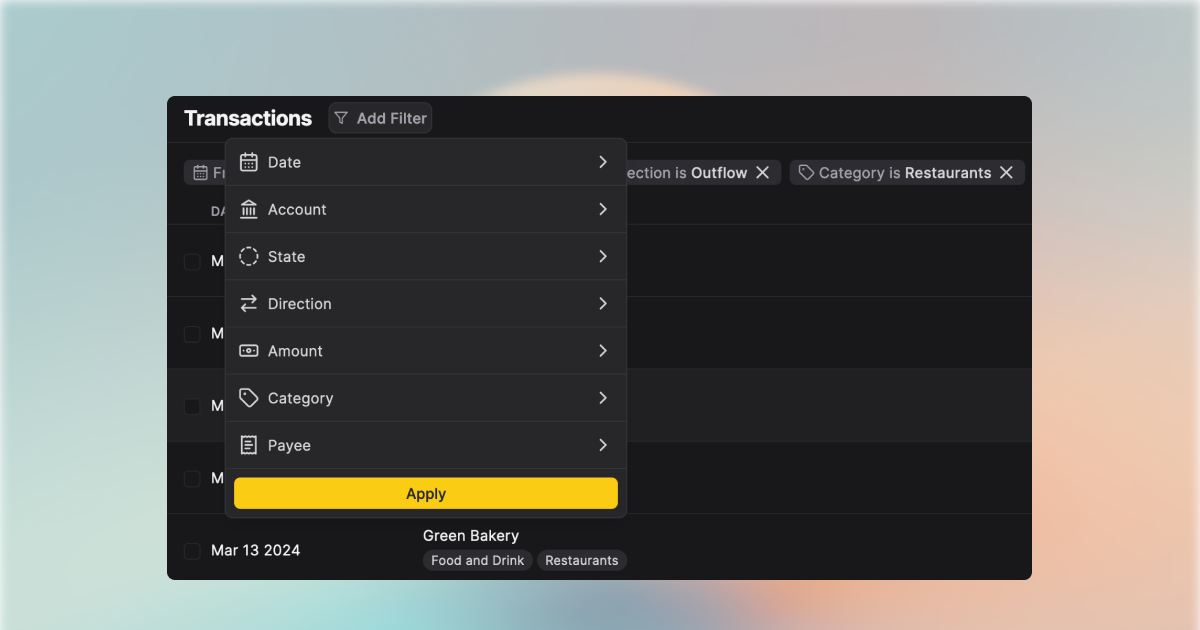Select the first transaction row checkbox
Screen dimensions: 1200x630
pyautogui.click(x=192, y=261)
